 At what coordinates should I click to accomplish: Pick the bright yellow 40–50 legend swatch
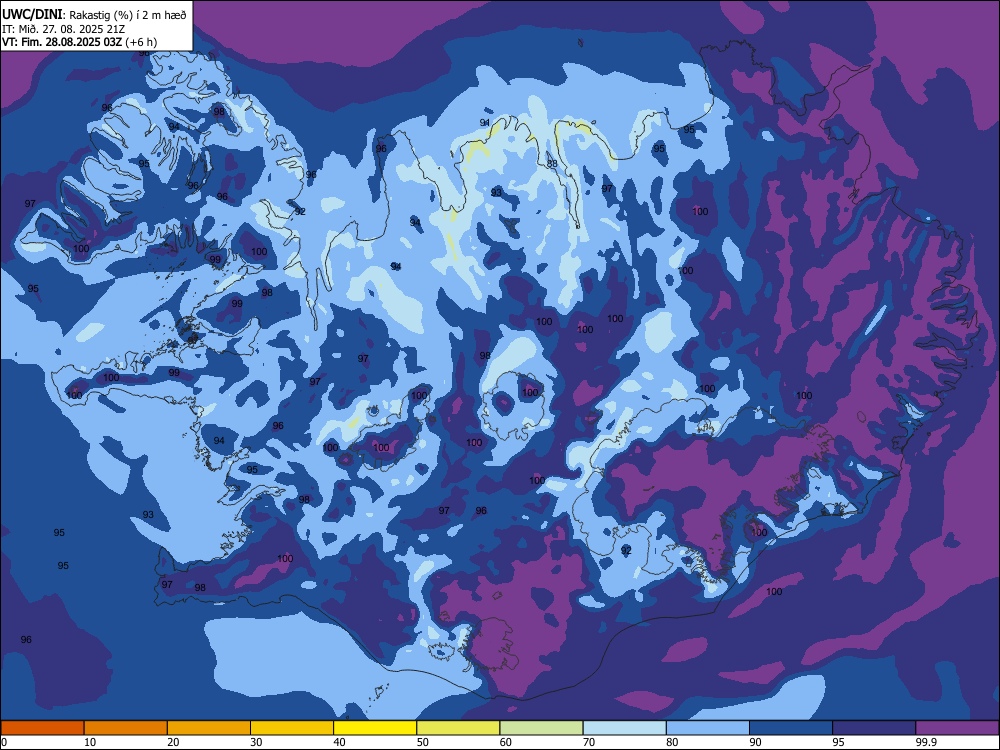point(375,728)
